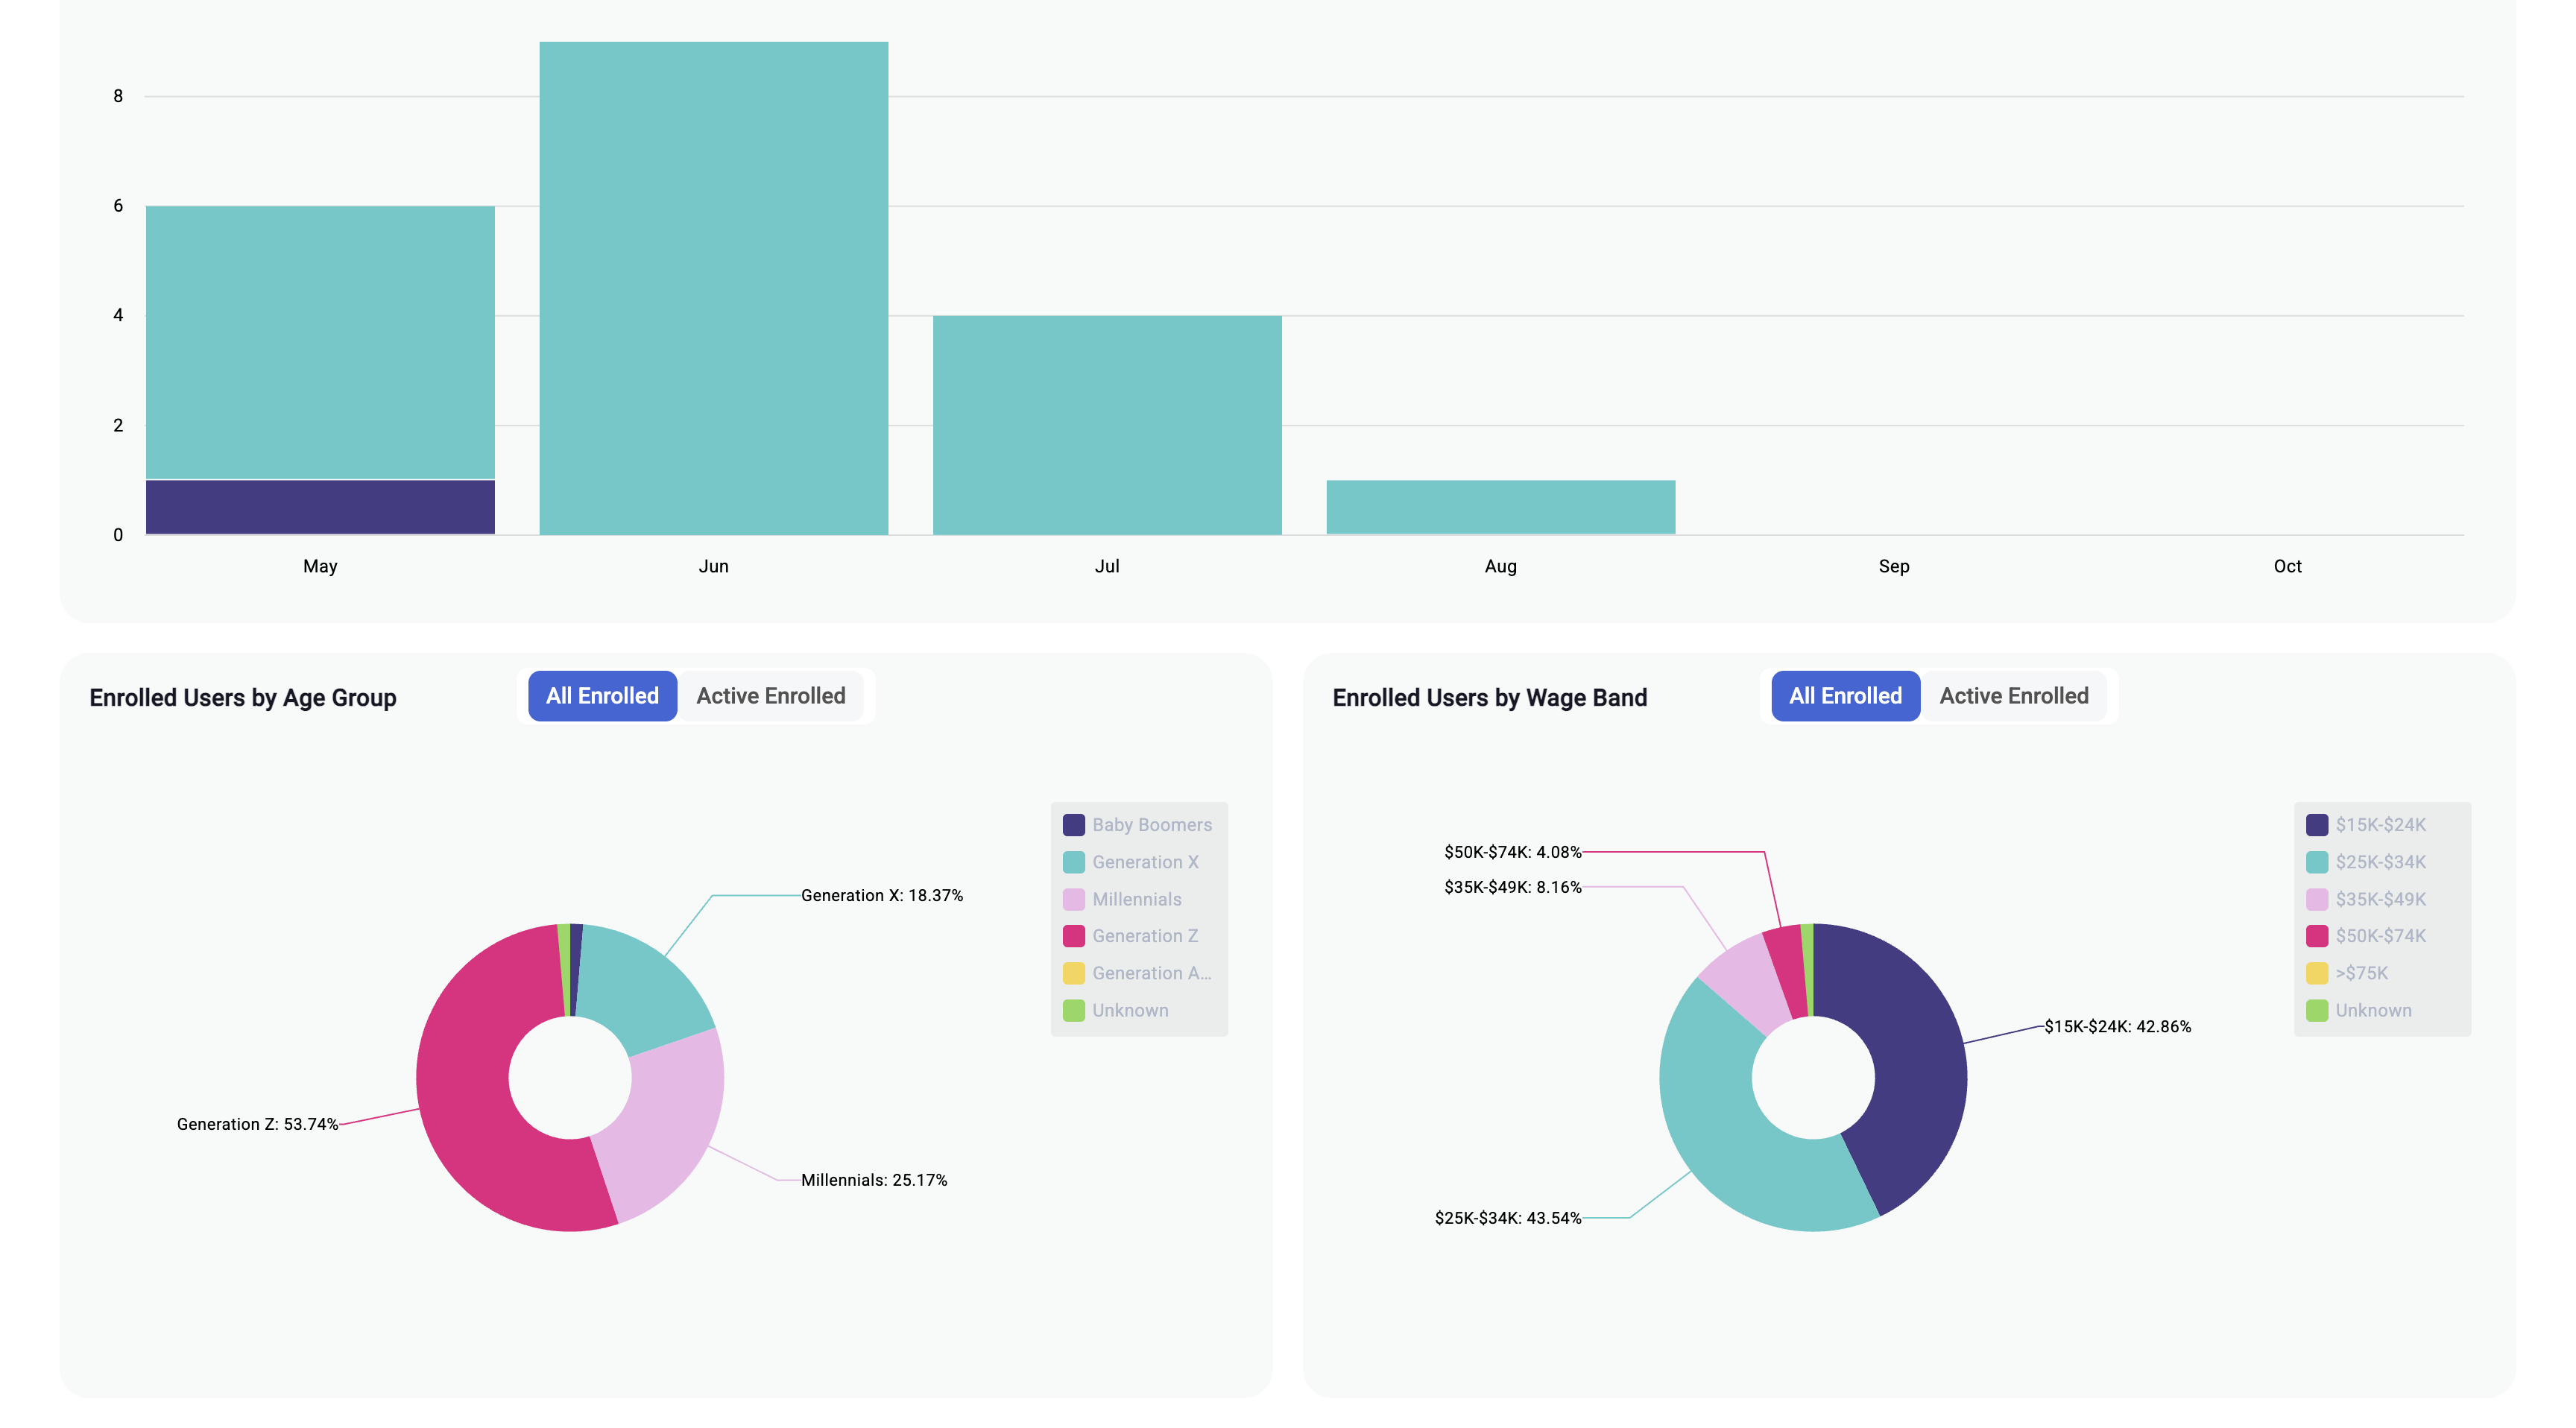Select All Enrolled for the Age Group chart
Image resolution: width=2576 pixels, height=1428 pixels.
[x=602, y=696]
